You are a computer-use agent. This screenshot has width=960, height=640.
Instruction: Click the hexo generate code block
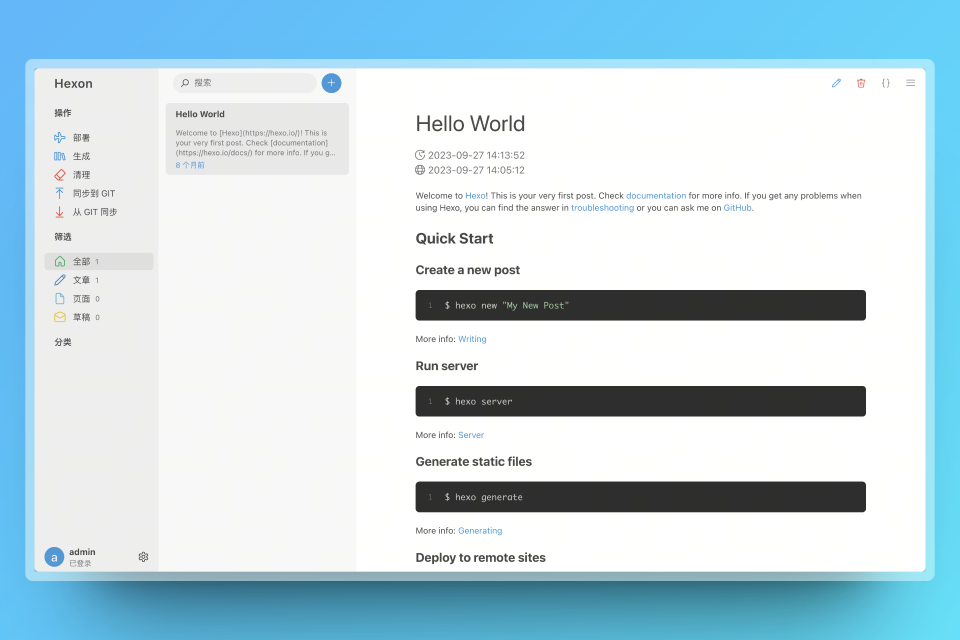click(x=640, y=497)
